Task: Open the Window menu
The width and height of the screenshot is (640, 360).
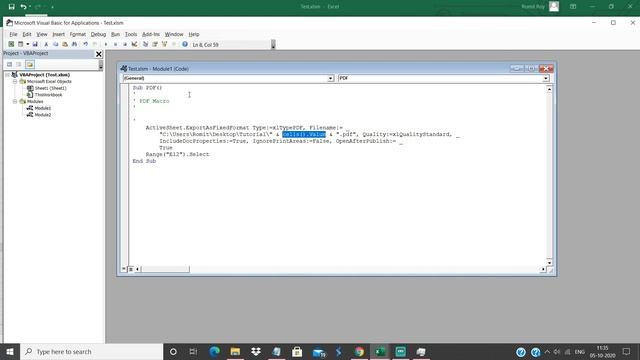Action: point(174,34)
